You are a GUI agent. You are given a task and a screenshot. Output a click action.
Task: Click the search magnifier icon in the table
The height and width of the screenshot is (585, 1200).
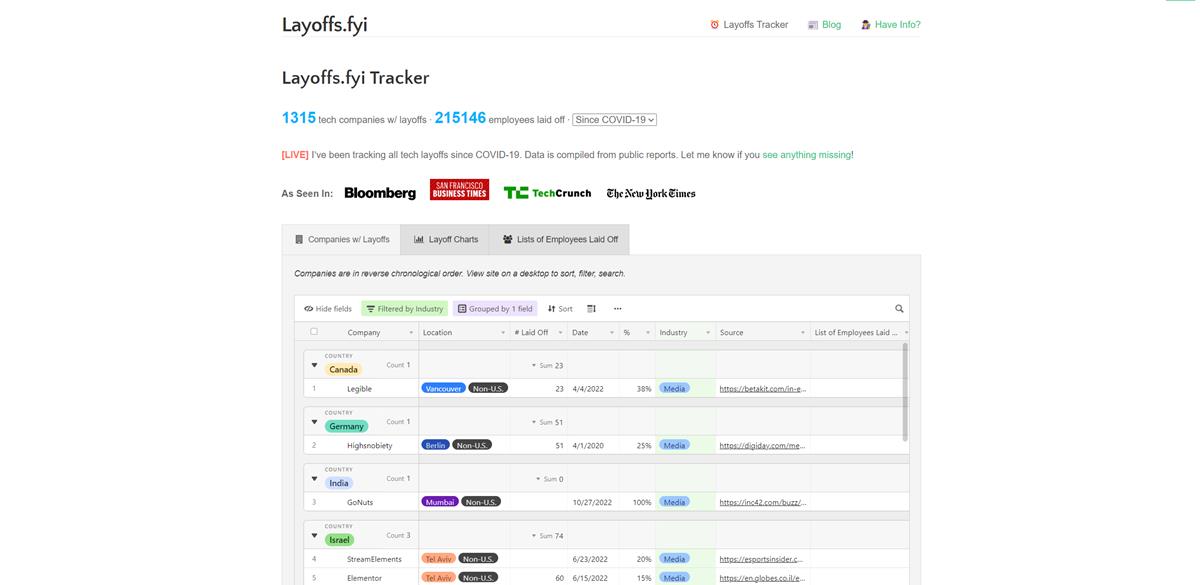click(x=899, y=309)
